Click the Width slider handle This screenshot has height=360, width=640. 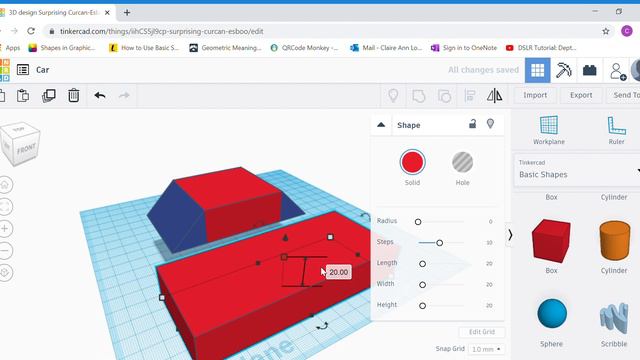[422, 284]
